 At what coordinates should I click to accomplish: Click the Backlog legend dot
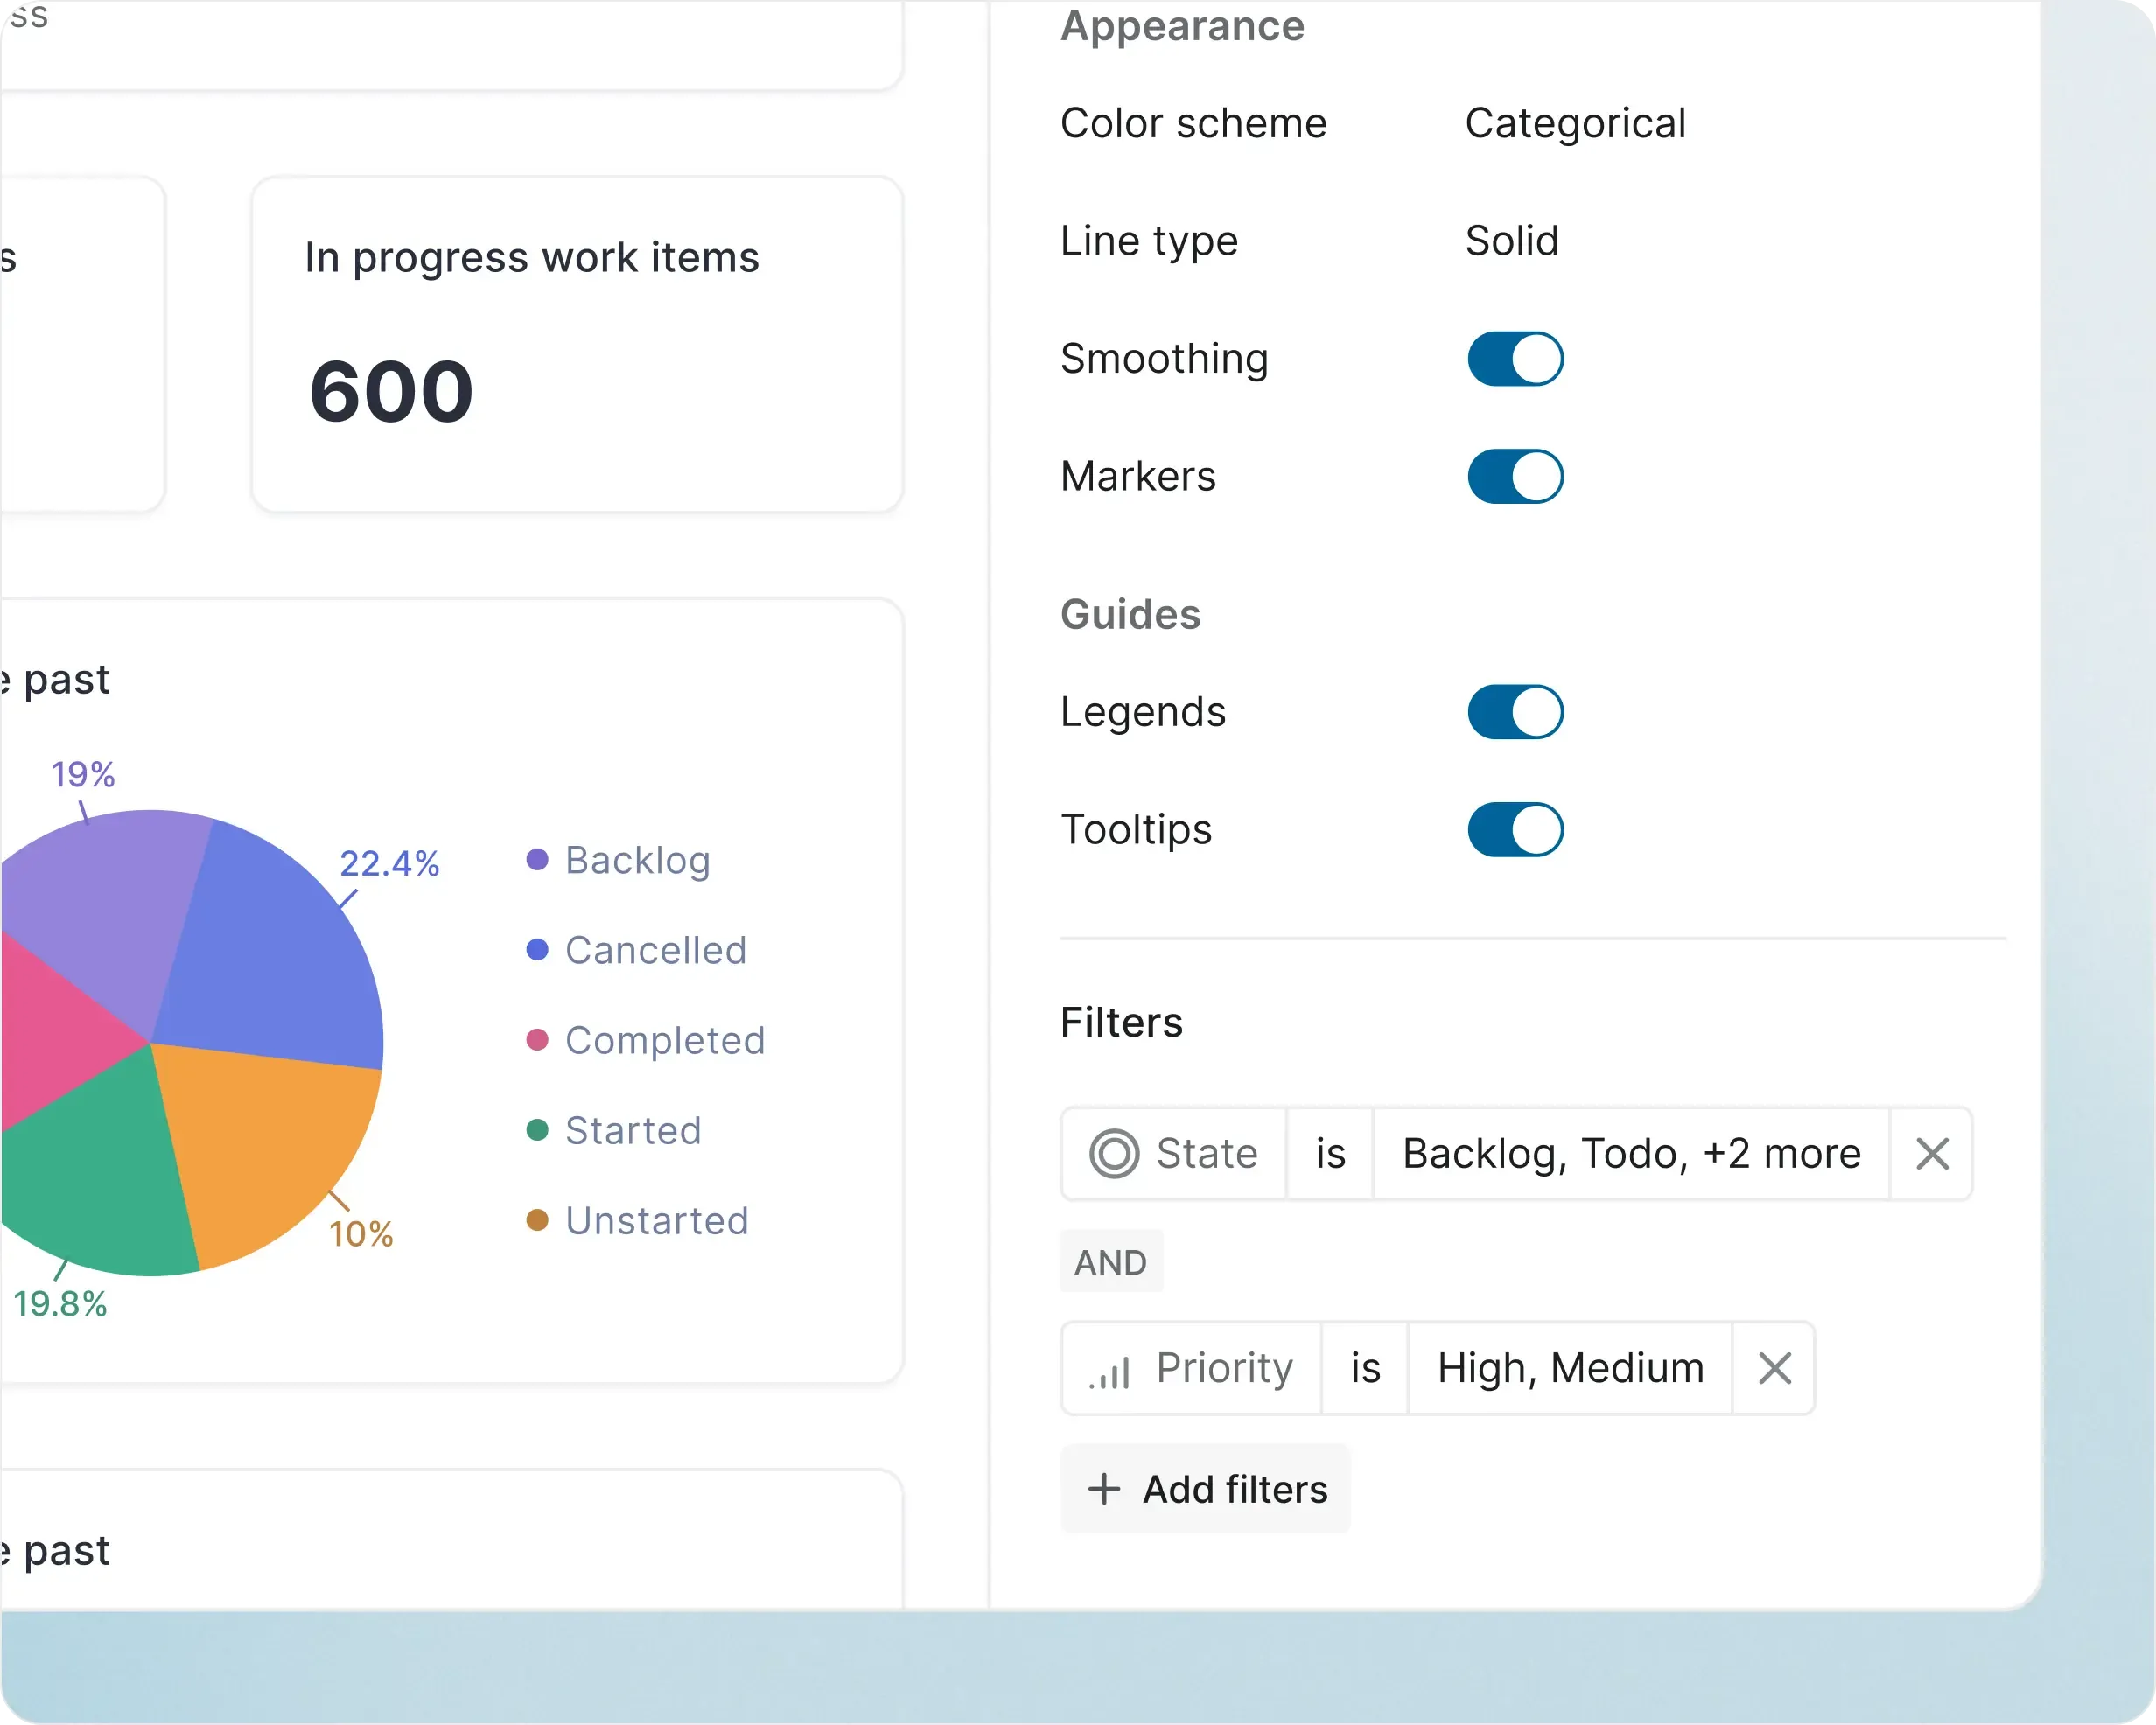537,860
